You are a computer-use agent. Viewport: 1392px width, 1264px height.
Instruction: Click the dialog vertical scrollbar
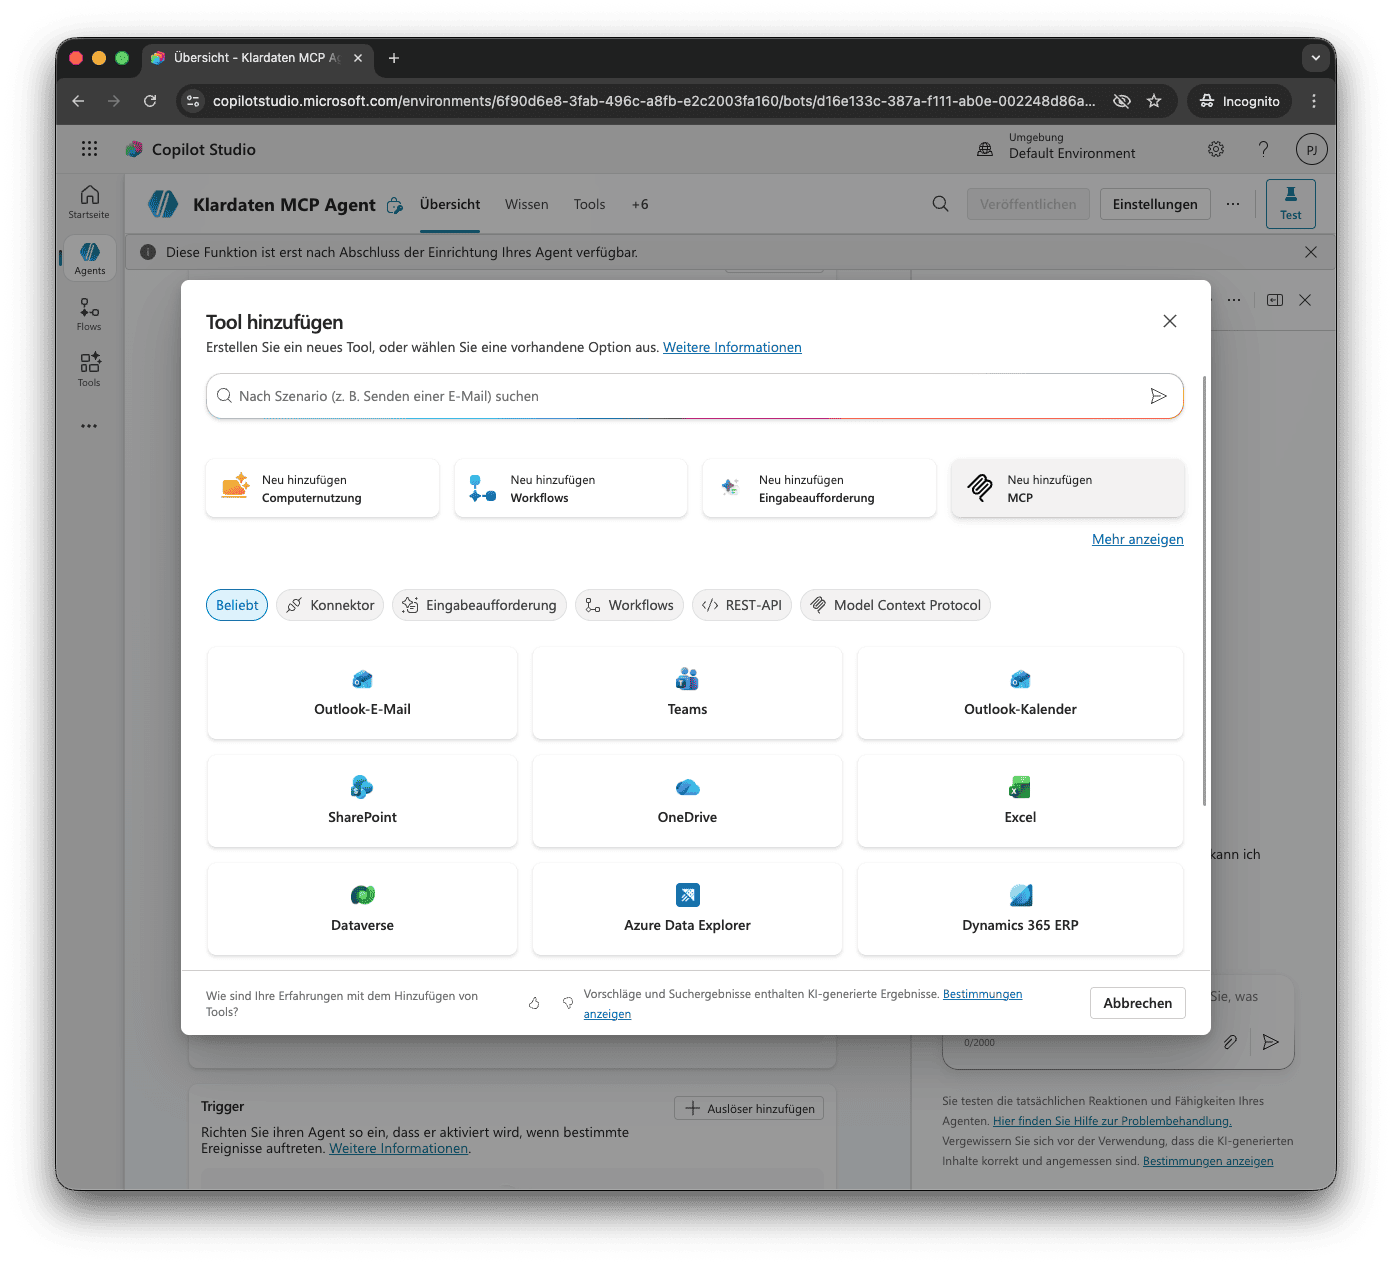point(1204,590)
